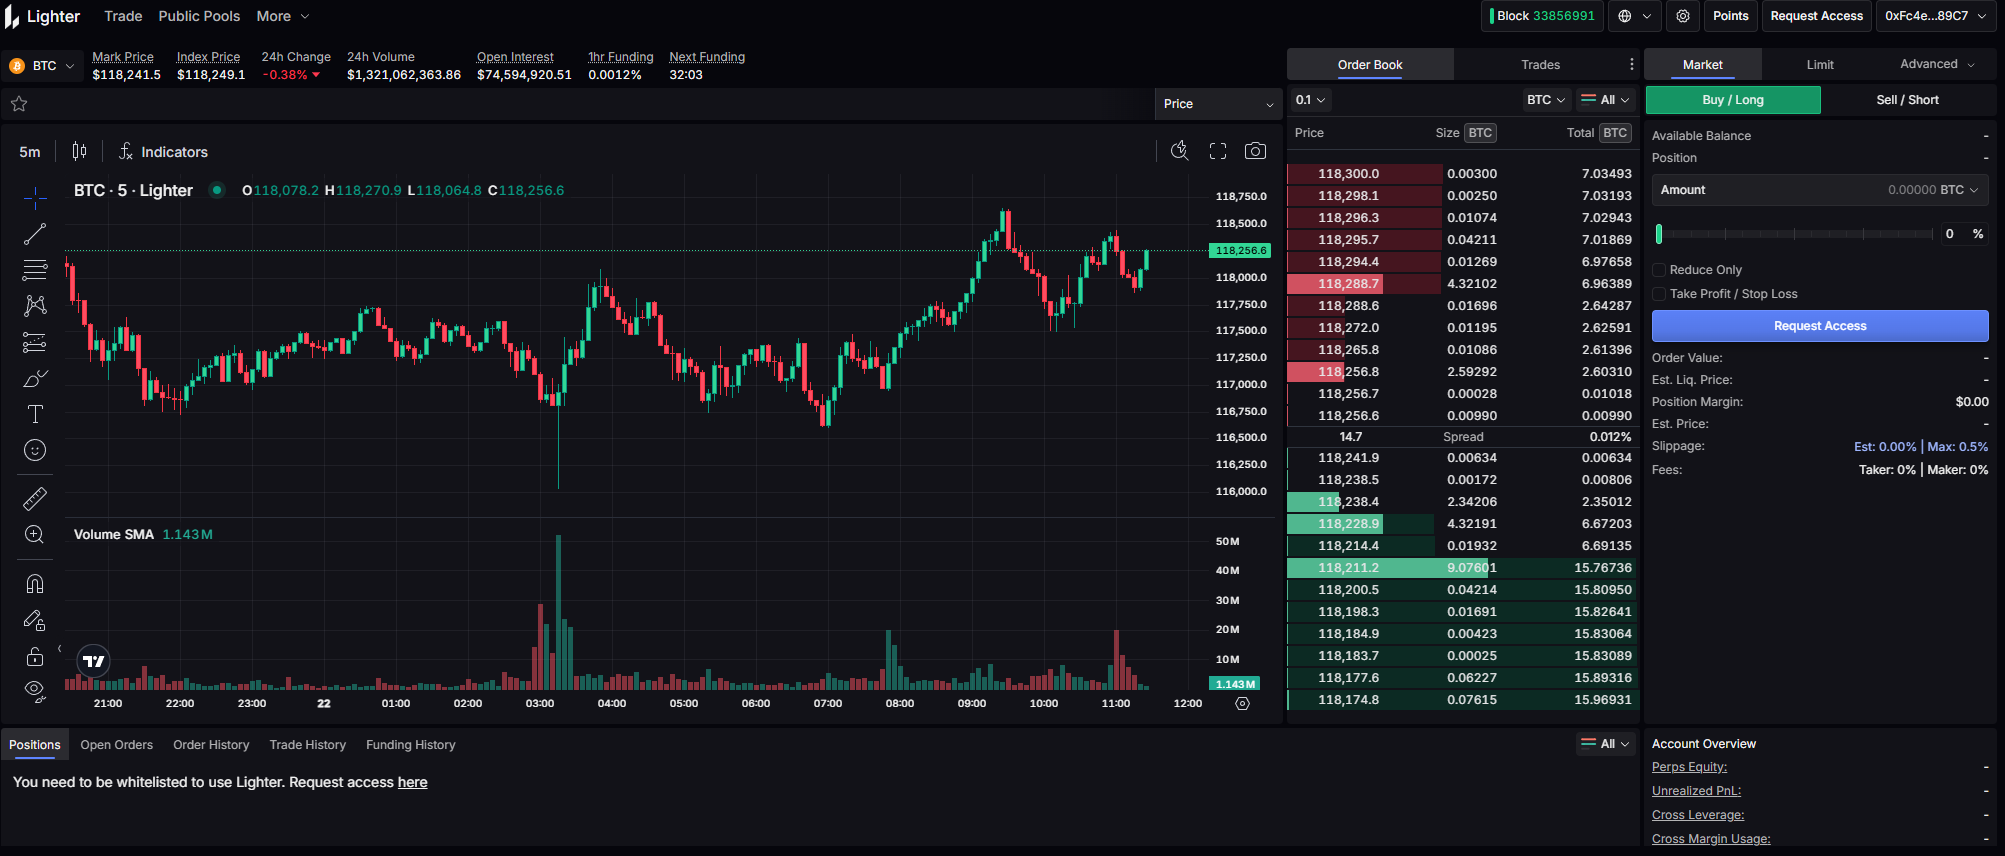The image size is (2005, 856).
Task: Open chart quick search icon
Action: [x=1180, y=151]
